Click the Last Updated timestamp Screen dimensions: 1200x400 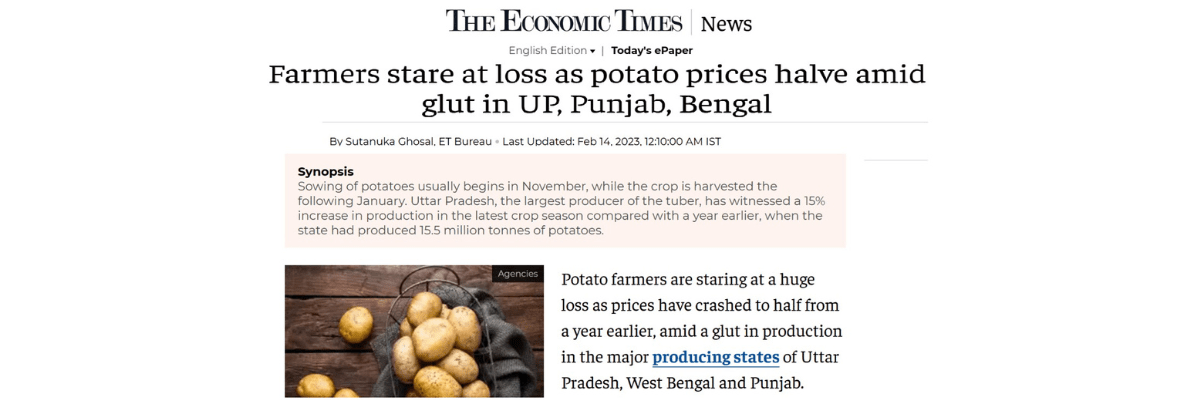coord(612,141)
